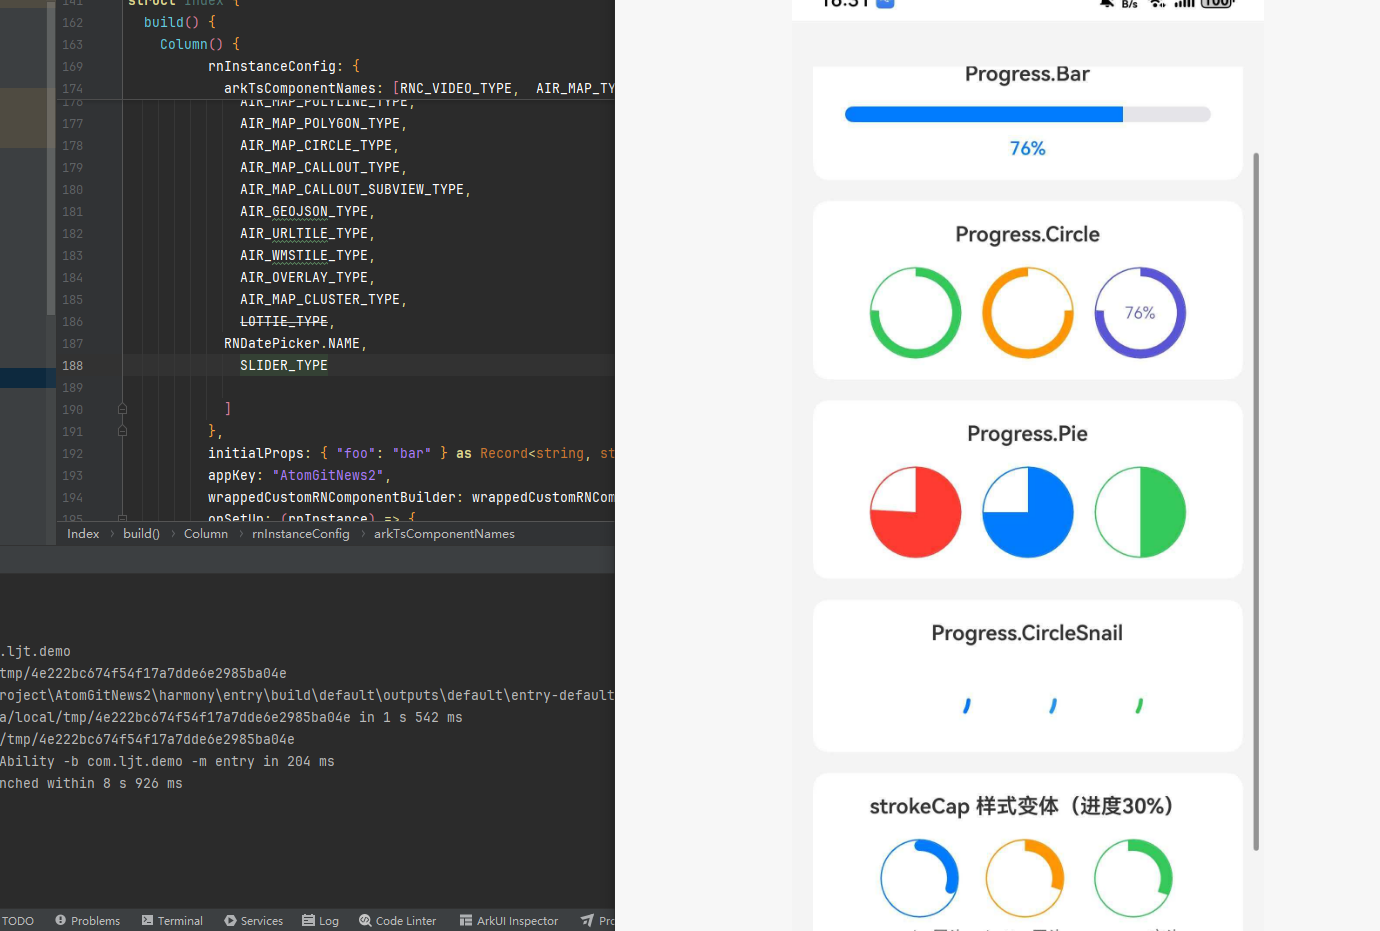Image resolution: width=1380 pixels, height=931 pixels.
Task: Click the '.ljt.demo' console output line
Action: [x=35, y=651]
